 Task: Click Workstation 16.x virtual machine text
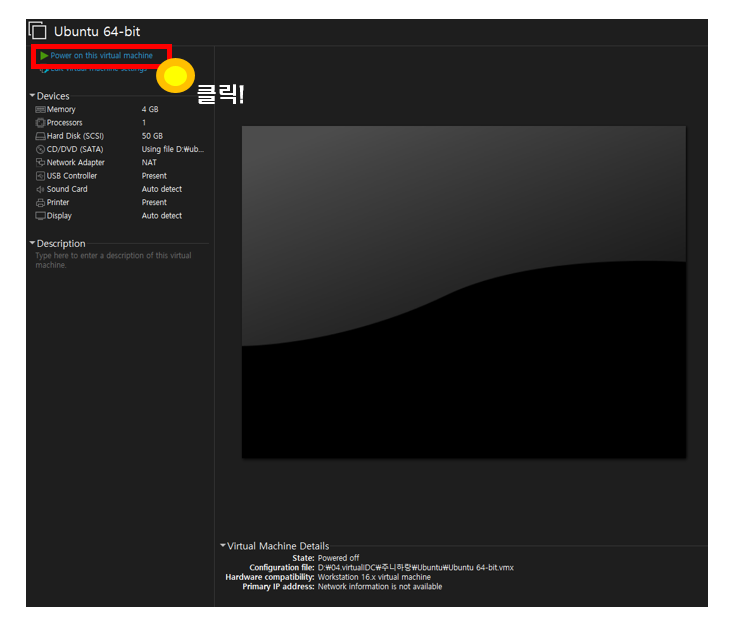[x=374, y=577]
